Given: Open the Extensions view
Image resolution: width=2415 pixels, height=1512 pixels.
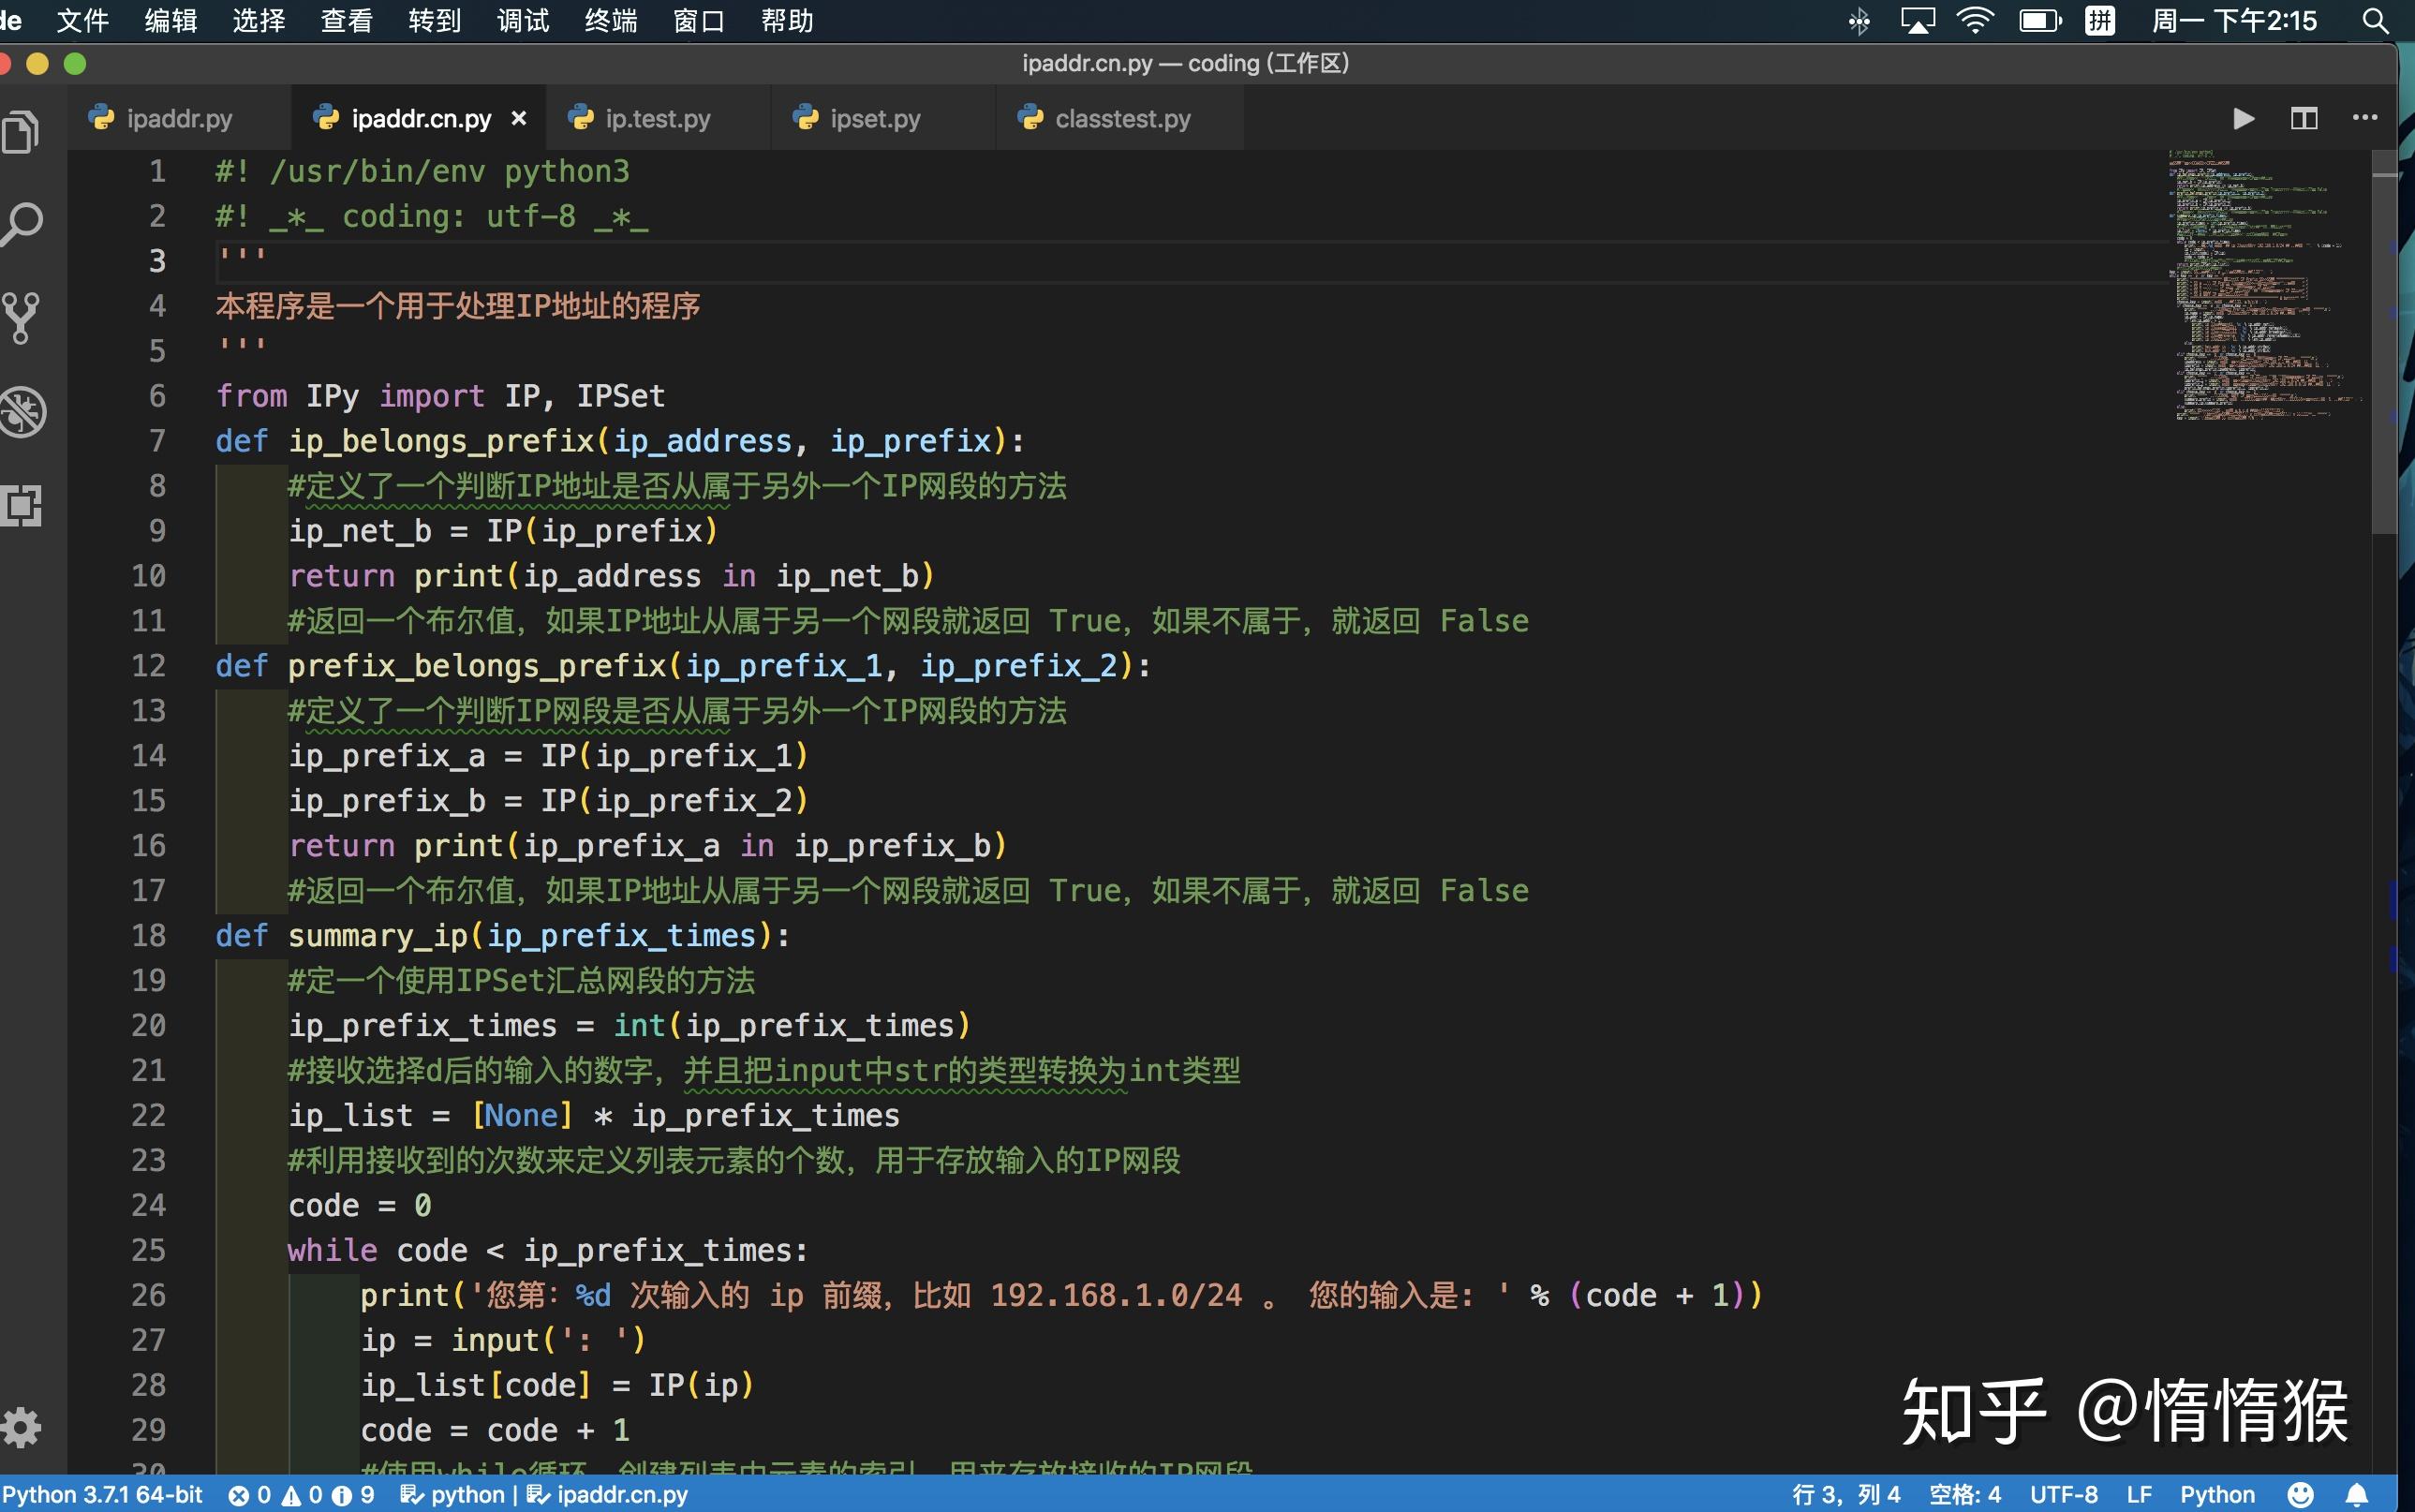Looking at the screenshot, I should click(x=23, y=506).
